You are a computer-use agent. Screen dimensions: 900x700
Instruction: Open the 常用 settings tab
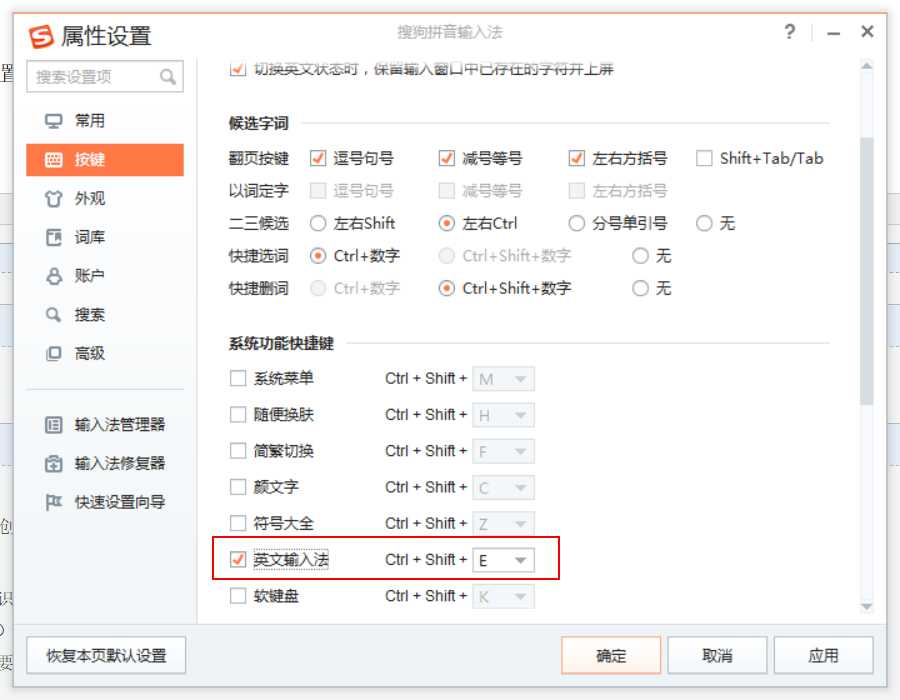pos(105,121)
